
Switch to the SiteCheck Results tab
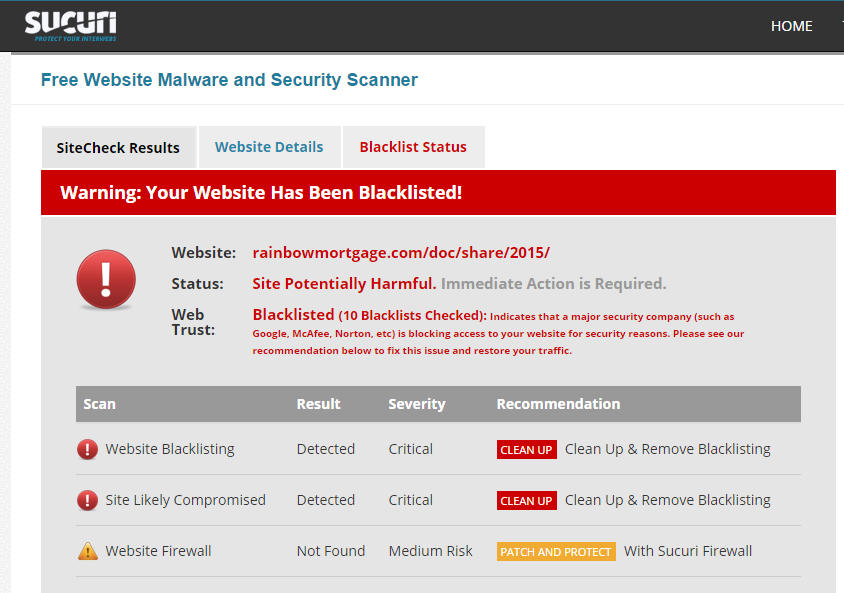pos(118,148)
